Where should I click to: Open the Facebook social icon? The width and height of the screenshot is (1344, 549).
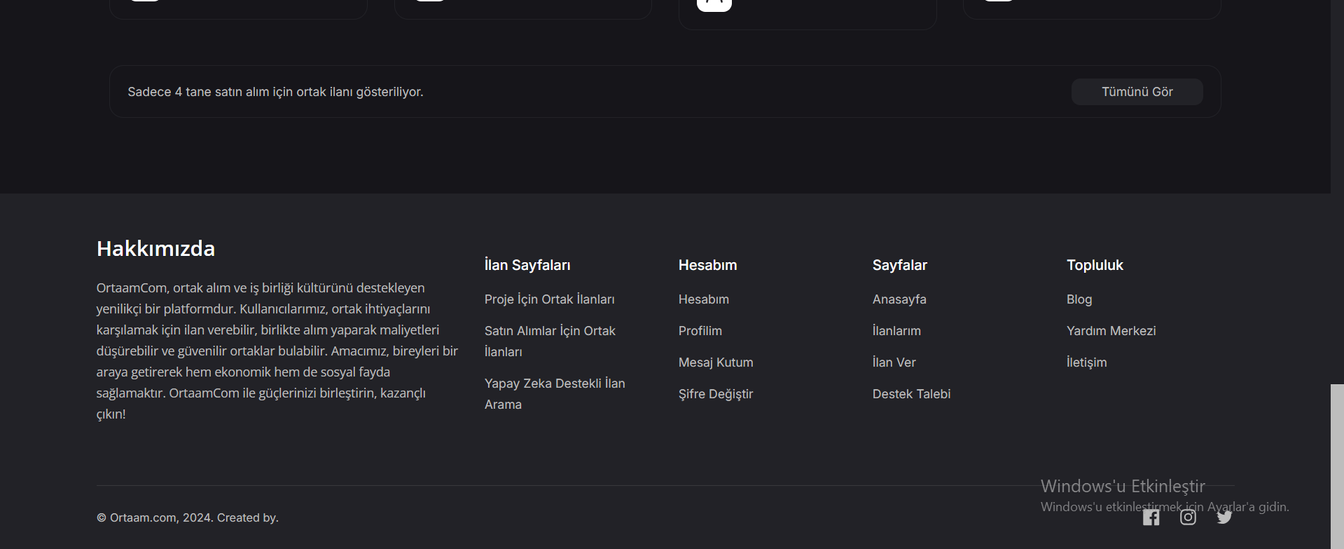coord(1151,517)
